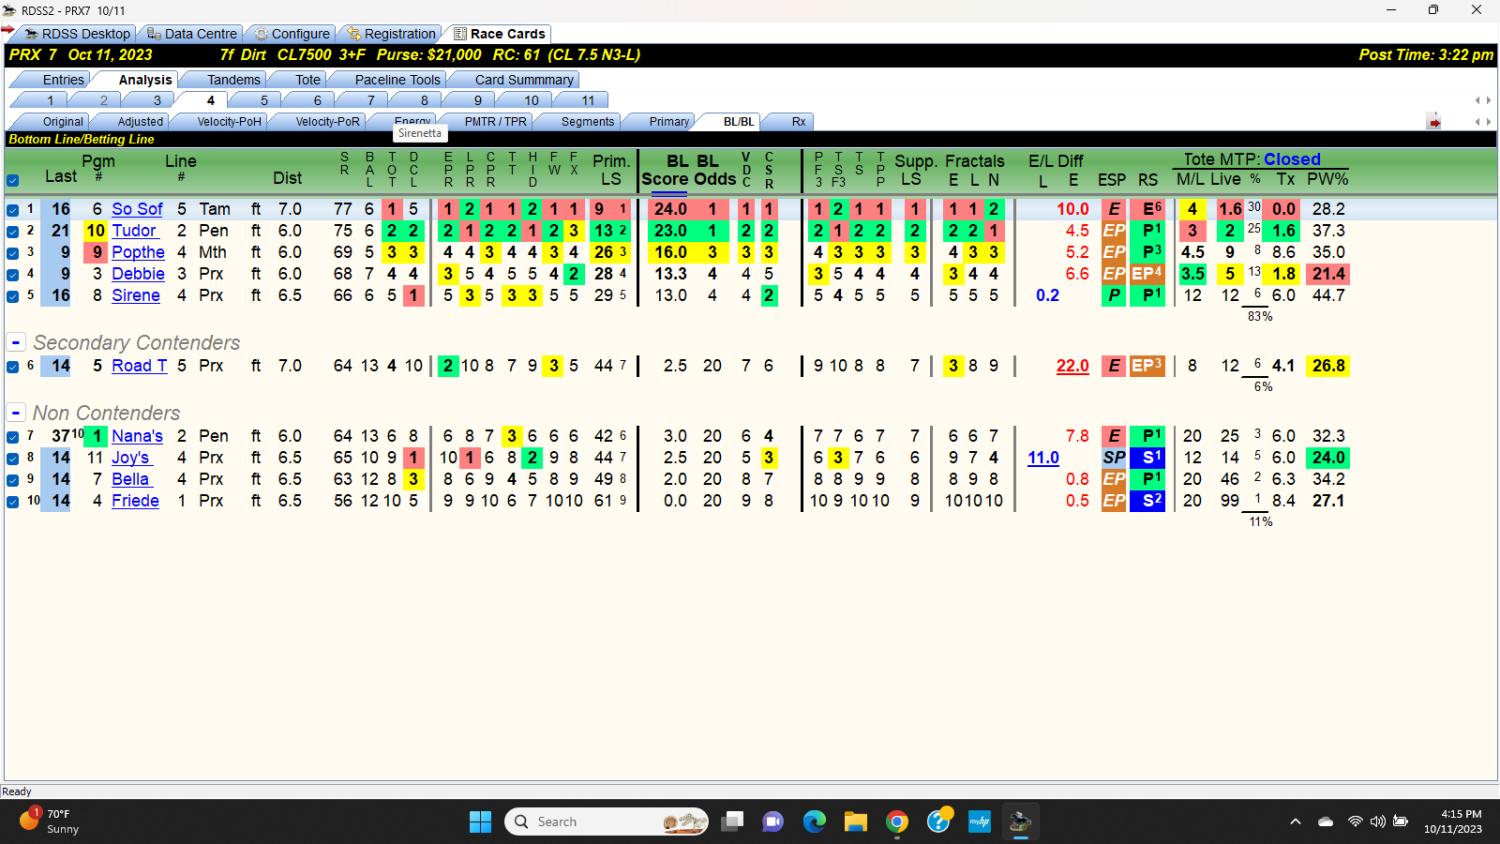Select race number 5 tab
The height and width of the screenshot is (844, 1500).
pos(264,101)
